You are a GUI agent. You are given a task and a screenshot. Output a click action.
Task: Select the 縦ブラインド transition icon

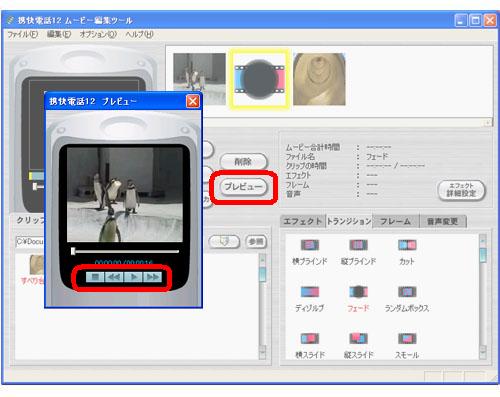(358, 245)
